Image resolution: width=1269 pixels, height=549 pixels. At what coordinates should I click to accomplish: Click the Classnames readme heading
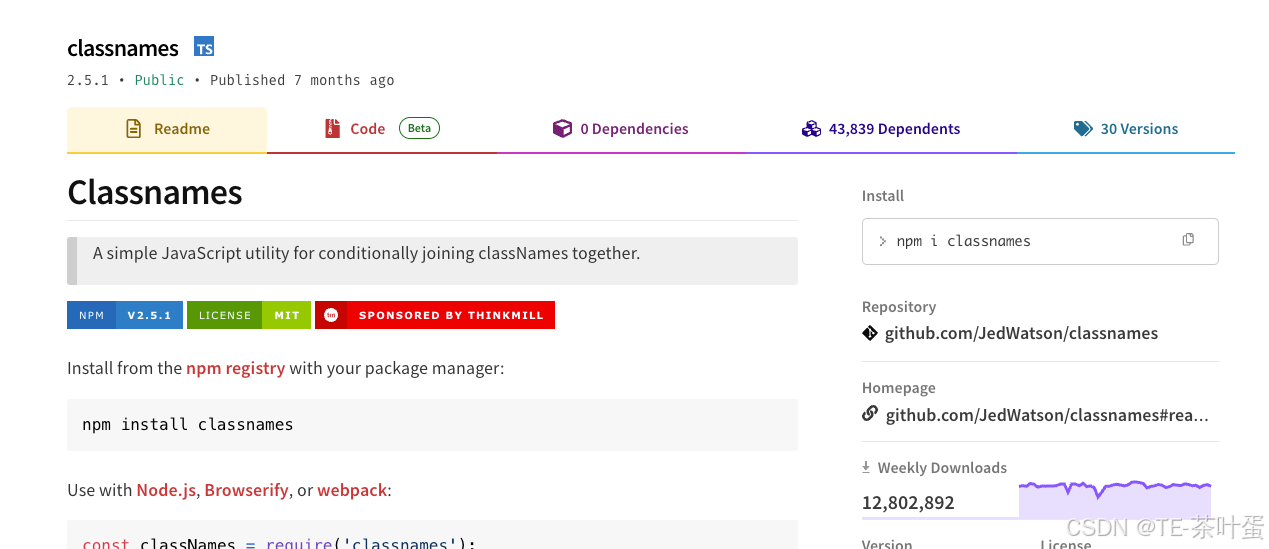[155, 192]
